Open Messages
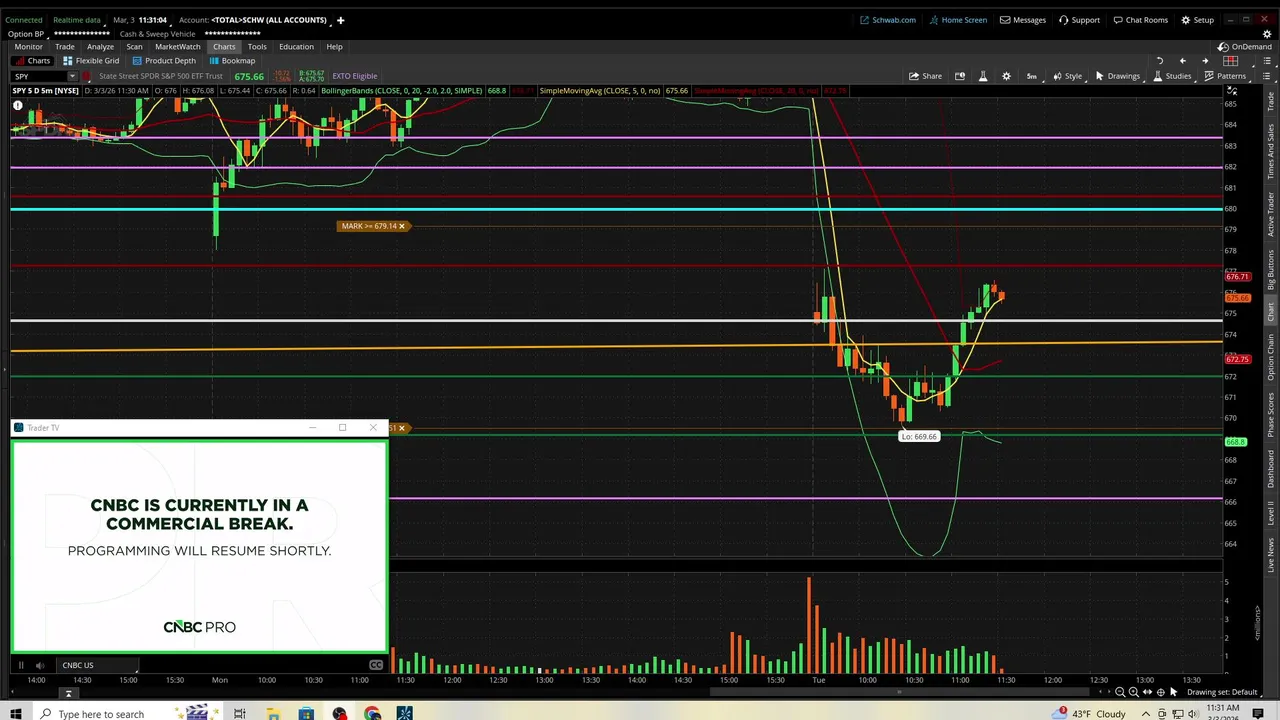 pos(1023,20)
